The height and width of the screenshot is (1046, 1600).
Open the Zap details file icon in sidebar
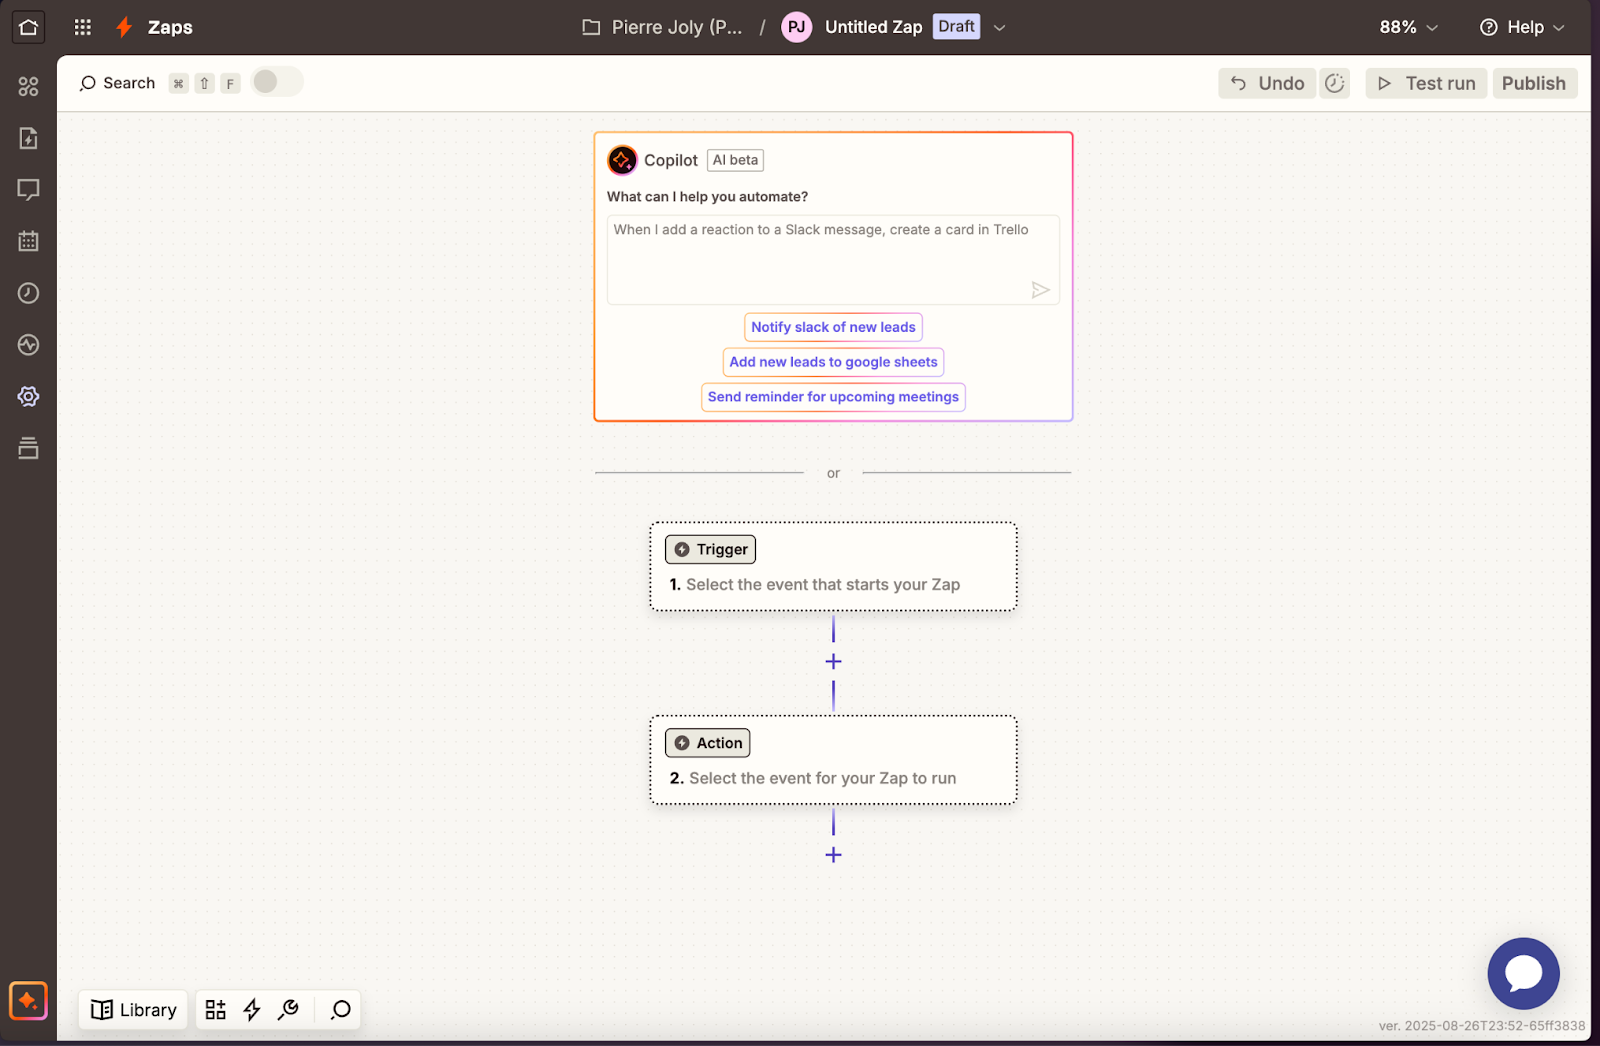28,138
